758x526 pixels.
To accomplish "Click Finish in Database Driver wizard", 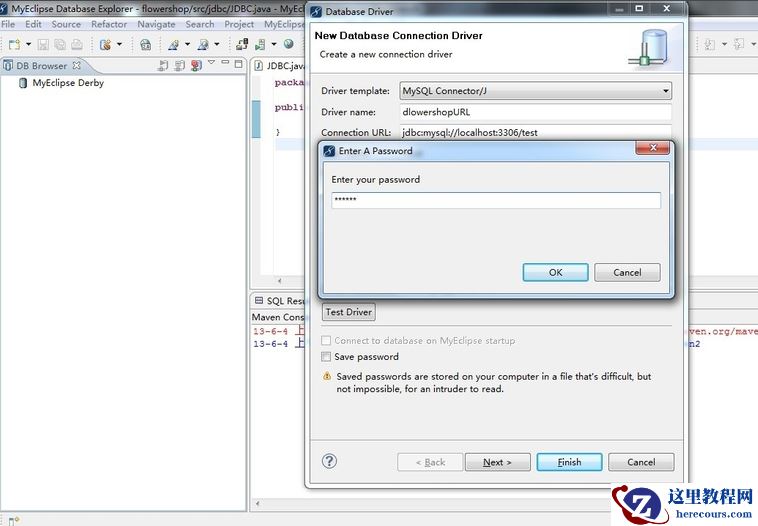I will 569,462.
